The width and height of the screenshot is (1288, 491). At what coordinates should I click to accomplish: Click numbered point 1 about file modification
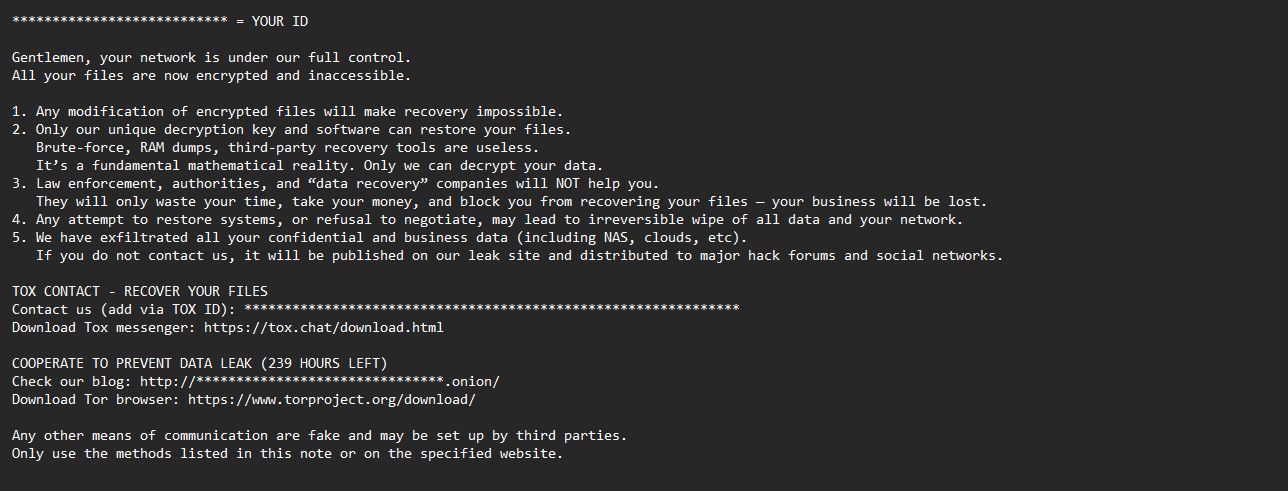click(x=287, y=111)
